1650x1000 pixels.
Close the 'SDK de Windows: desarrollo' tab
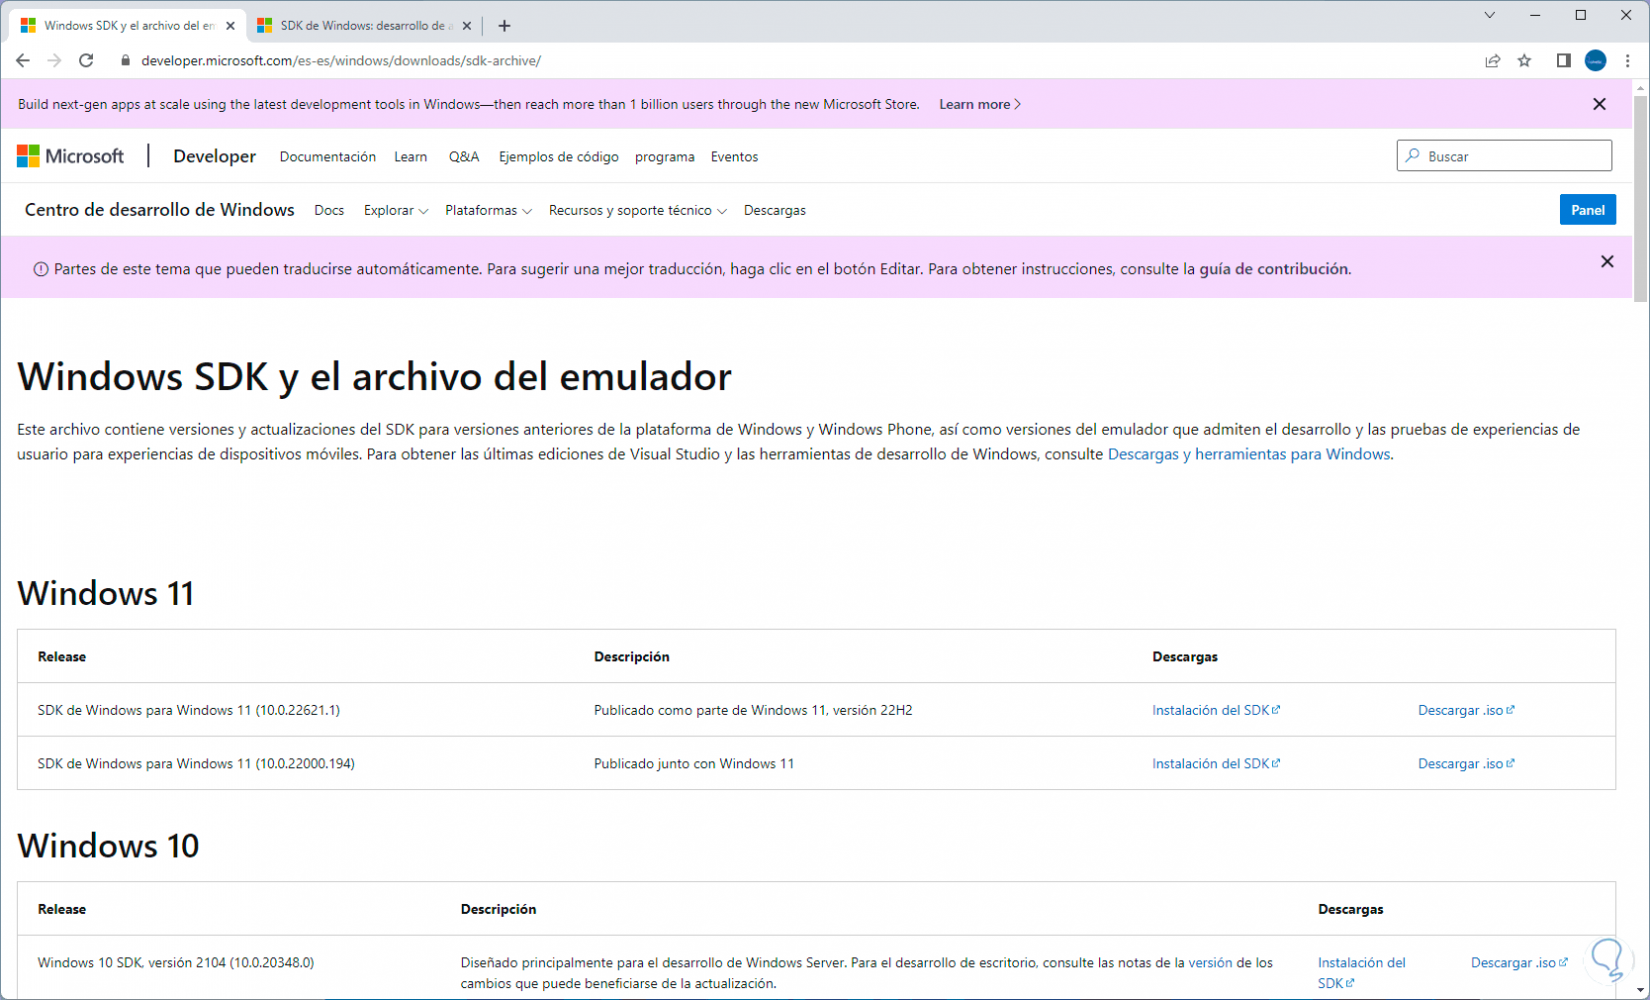466,26
